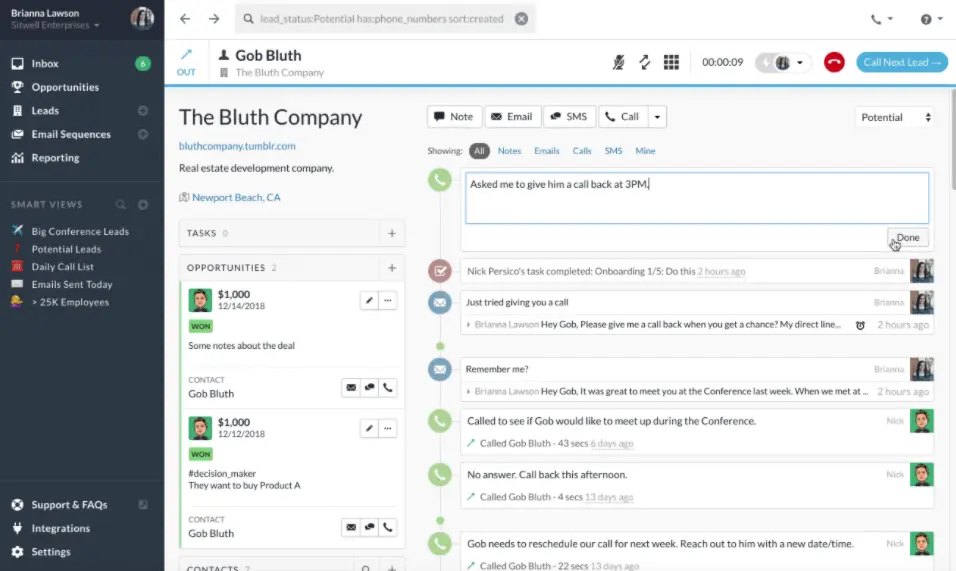
Task: Expand the caret next to call avatar toggle
Action: (x=800, y=62)
